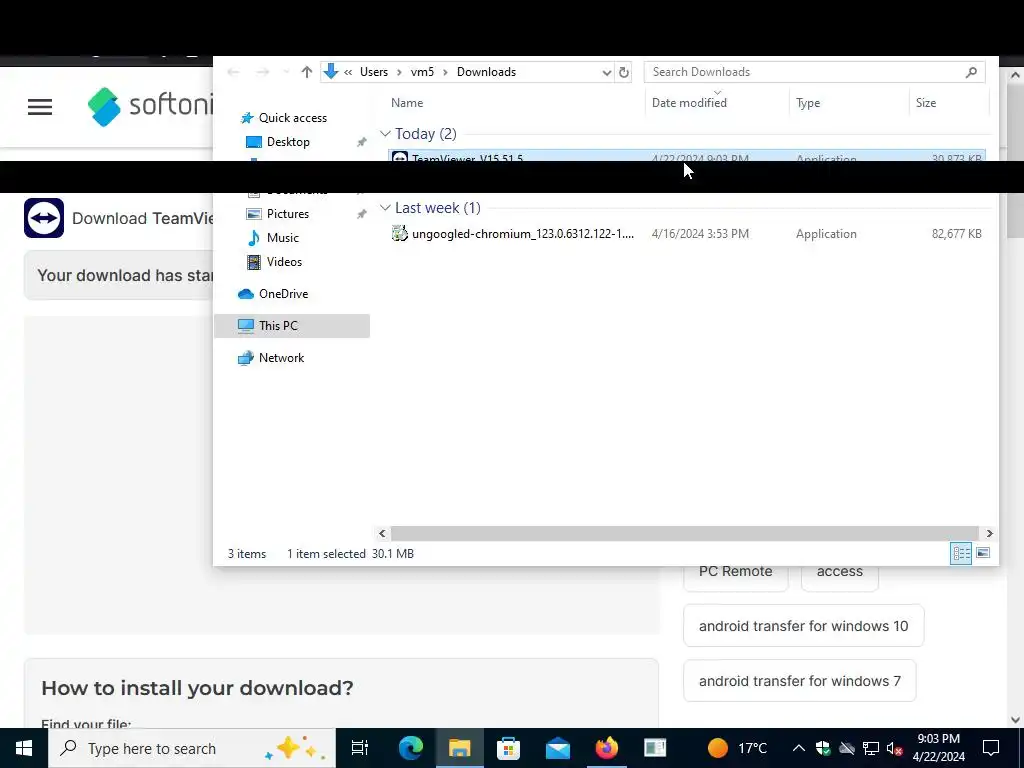Image resolution: width=1024 pixels, height=768 pixels.
Task: Click the Desktop pin icon in navigation pane
Action: pyautogui.click(x=361, y=142)
